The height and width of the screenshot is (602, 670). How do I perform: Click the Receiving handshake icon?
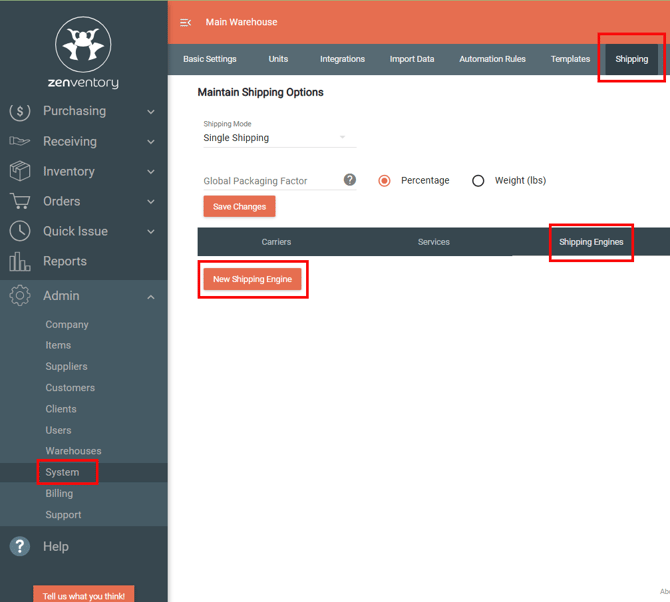click(19, 142)
